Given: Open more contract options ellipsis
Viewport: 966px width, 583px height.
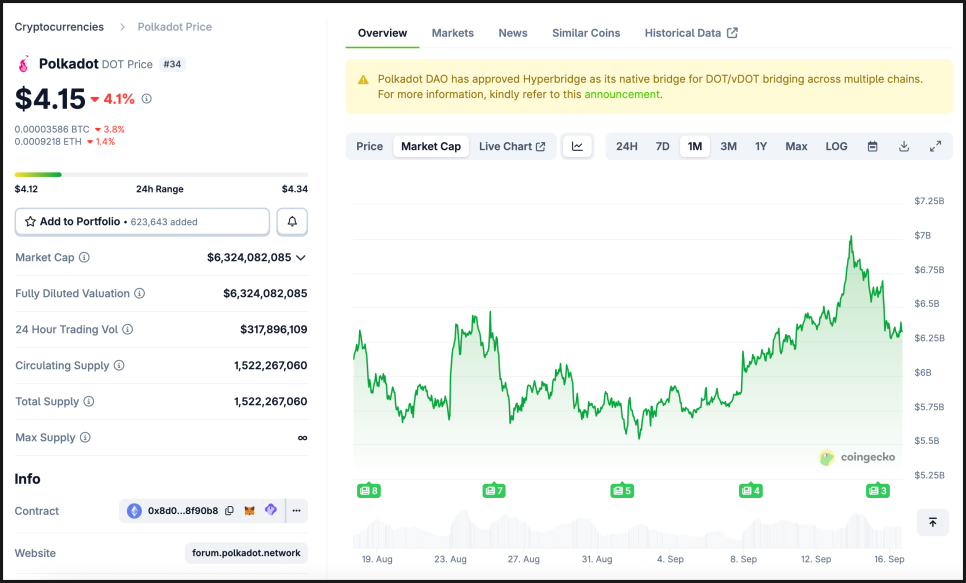Looking at the screenshot, I should tap(296, 511).
